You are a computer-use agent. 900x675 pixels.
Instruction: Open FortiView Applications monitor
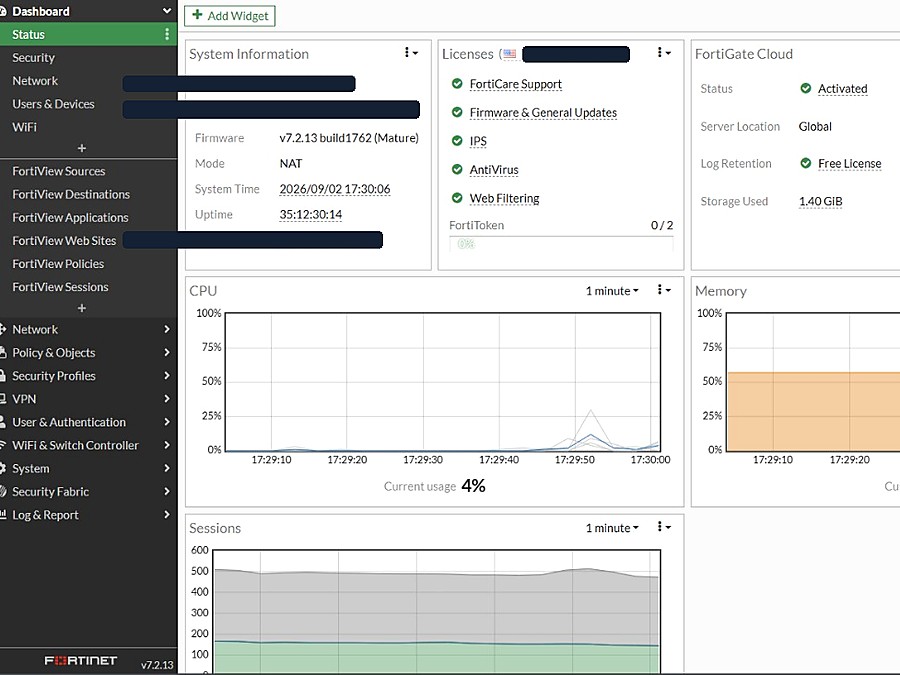point(71,218)
